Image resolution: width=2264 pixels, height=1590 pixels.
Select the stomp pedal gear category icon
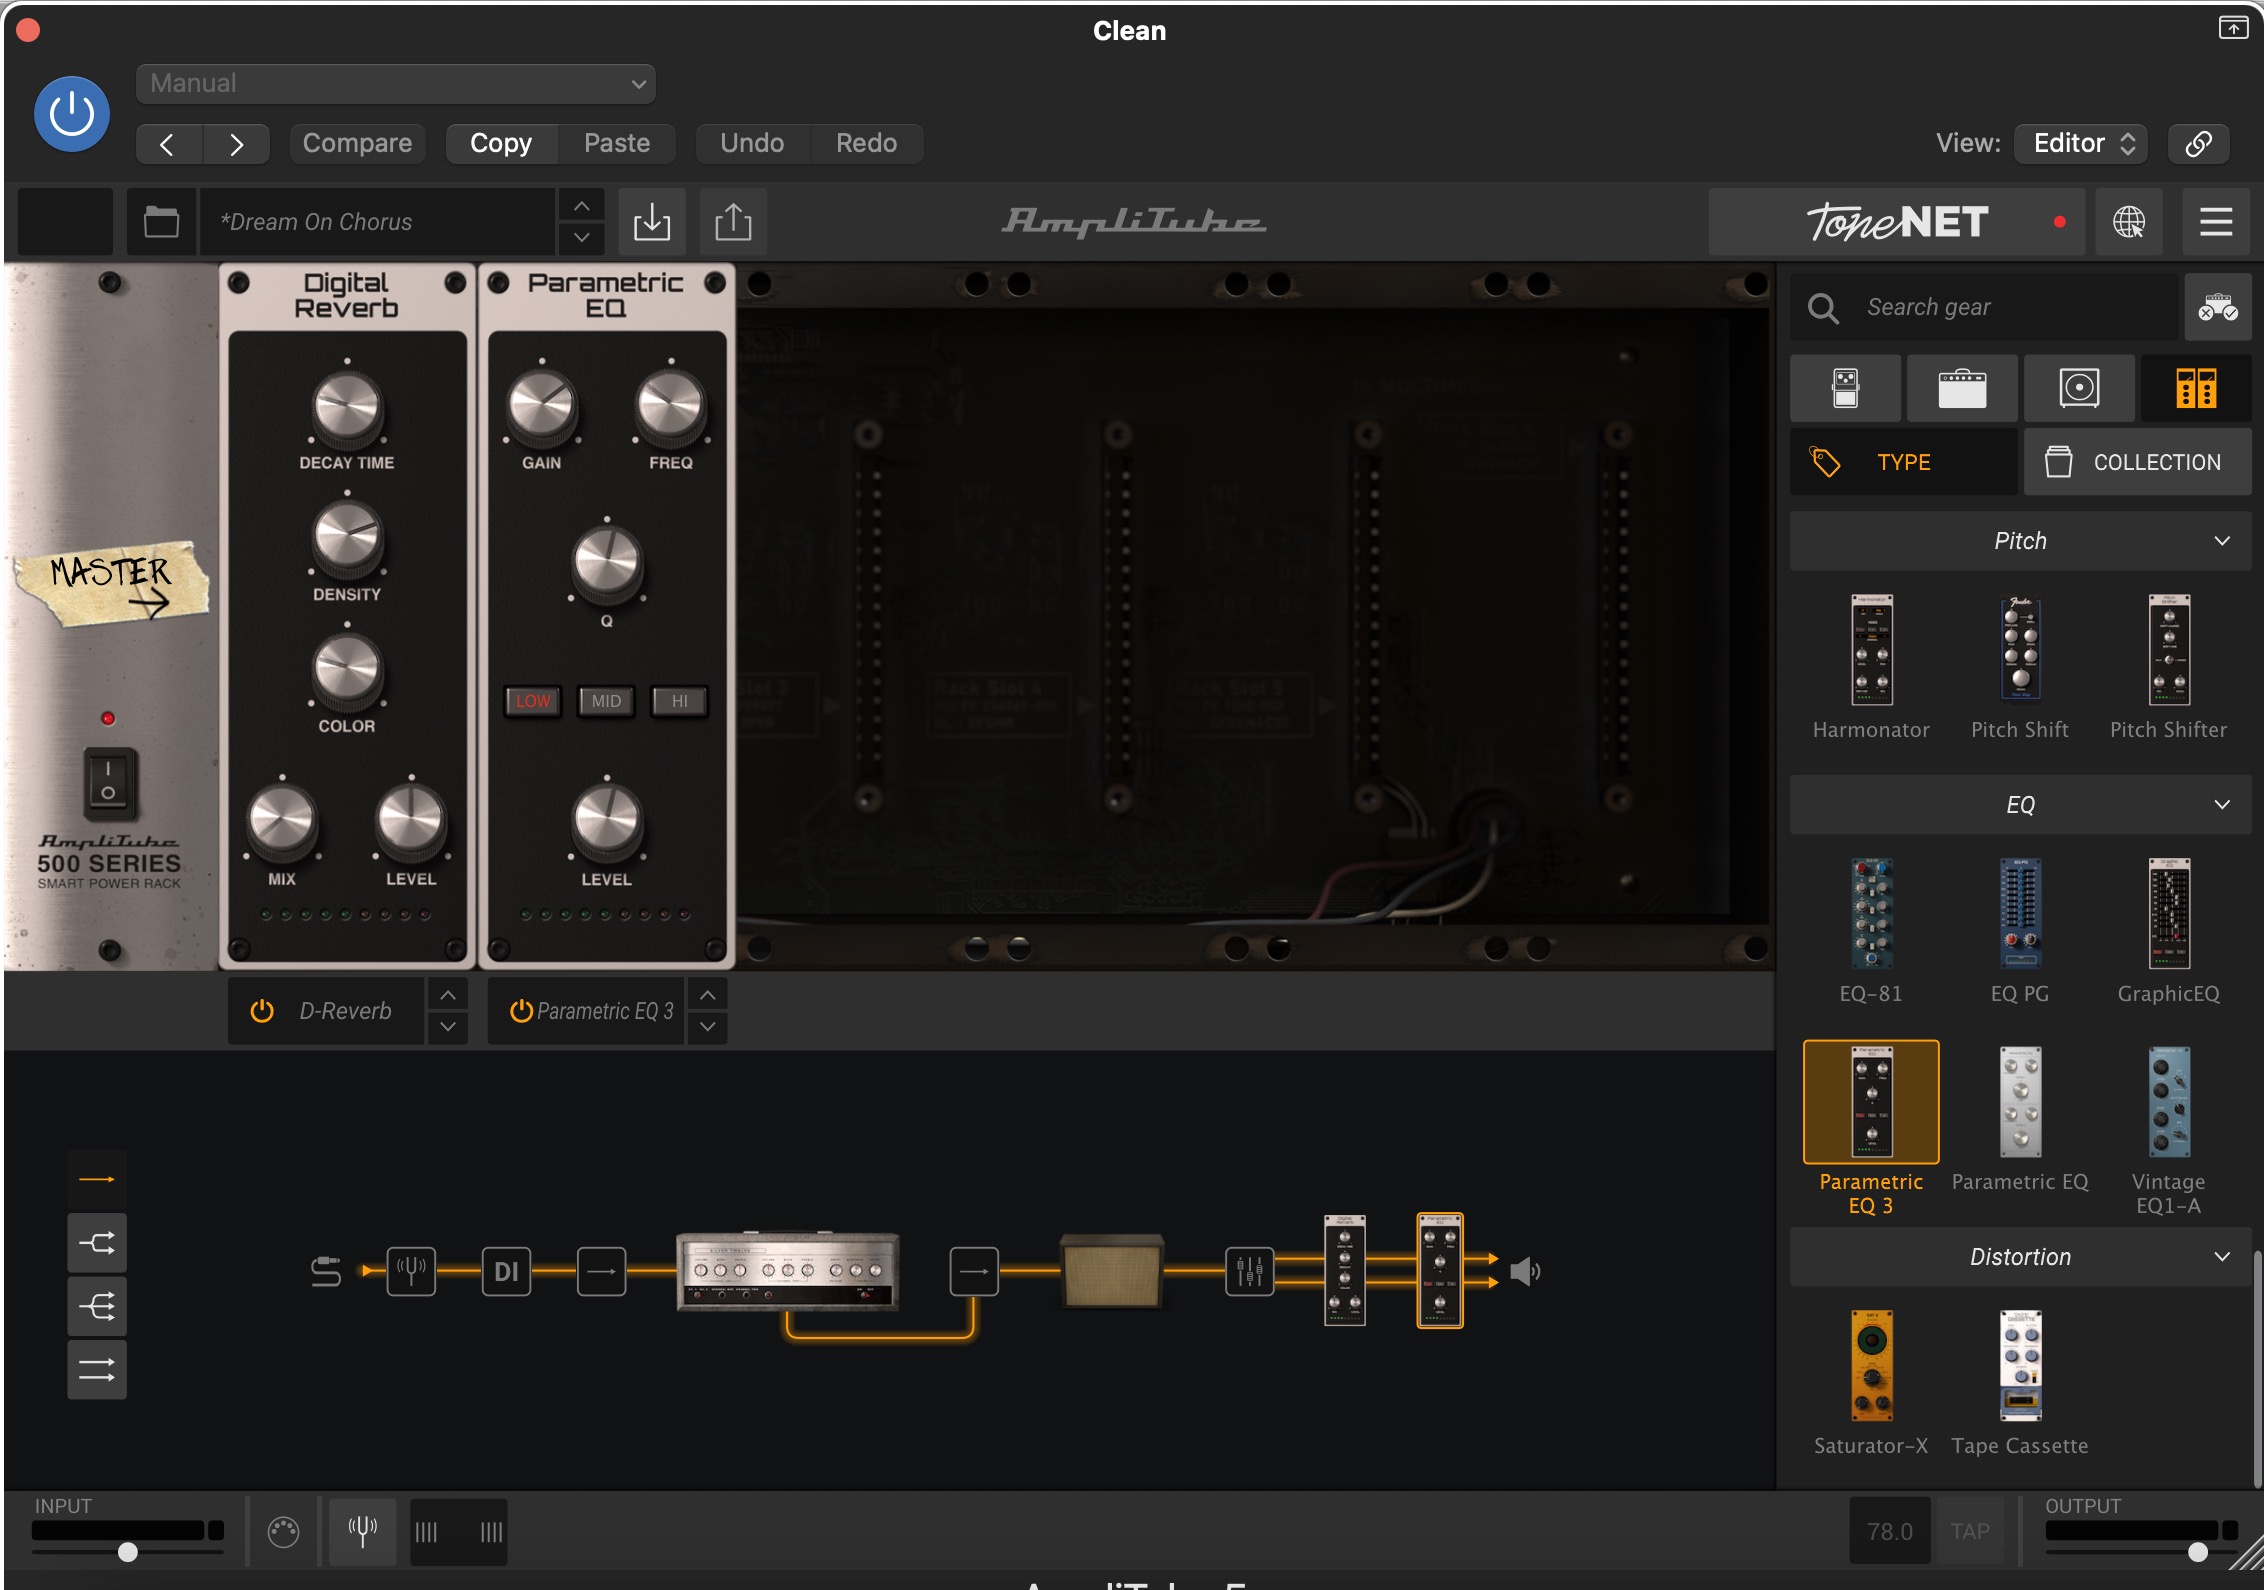(x=1845, y=388)
